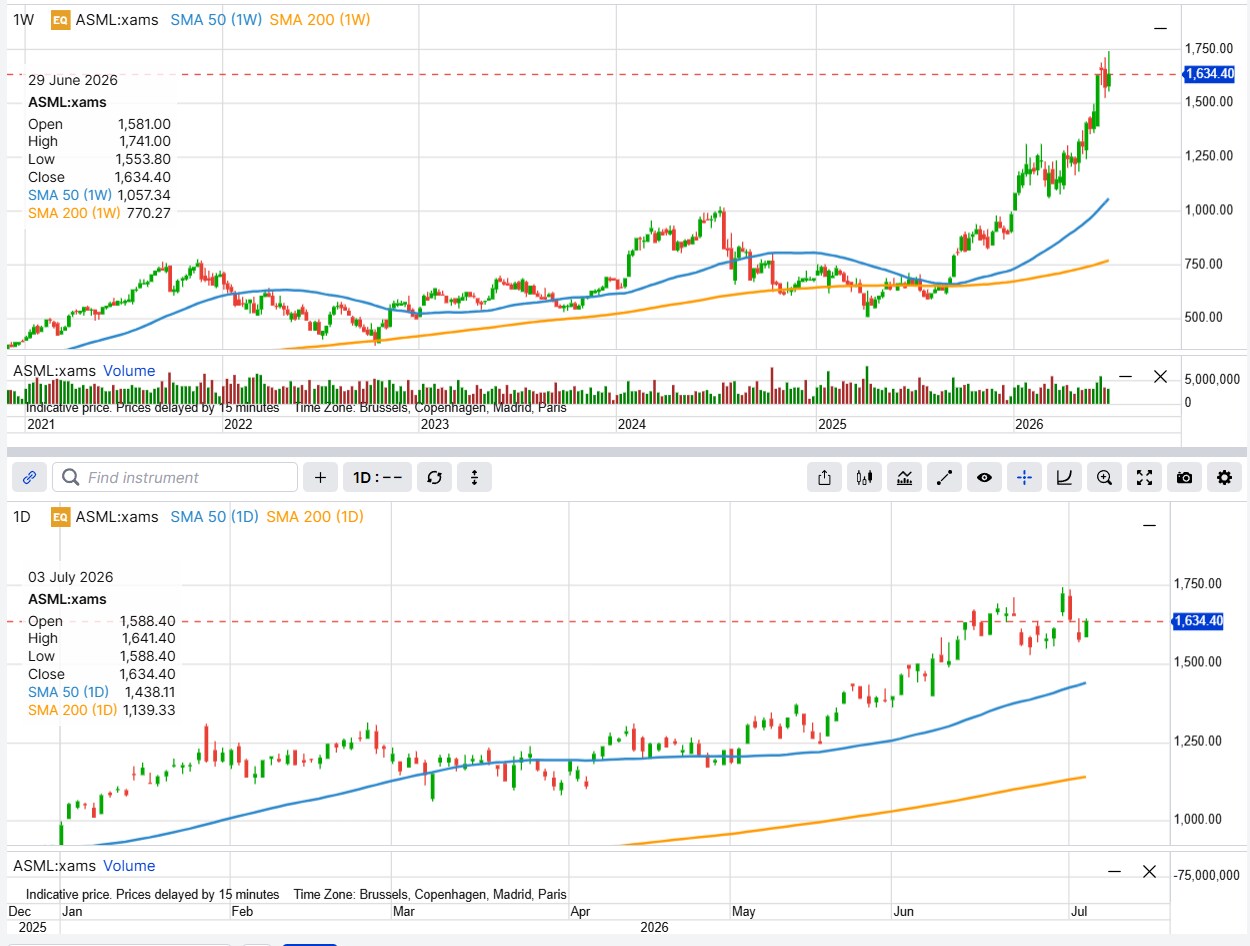The height and width of the screenshot is (946, 1250).
Task: Select the SMA 200 (1D) legend label
Action: tap(315, 517)
